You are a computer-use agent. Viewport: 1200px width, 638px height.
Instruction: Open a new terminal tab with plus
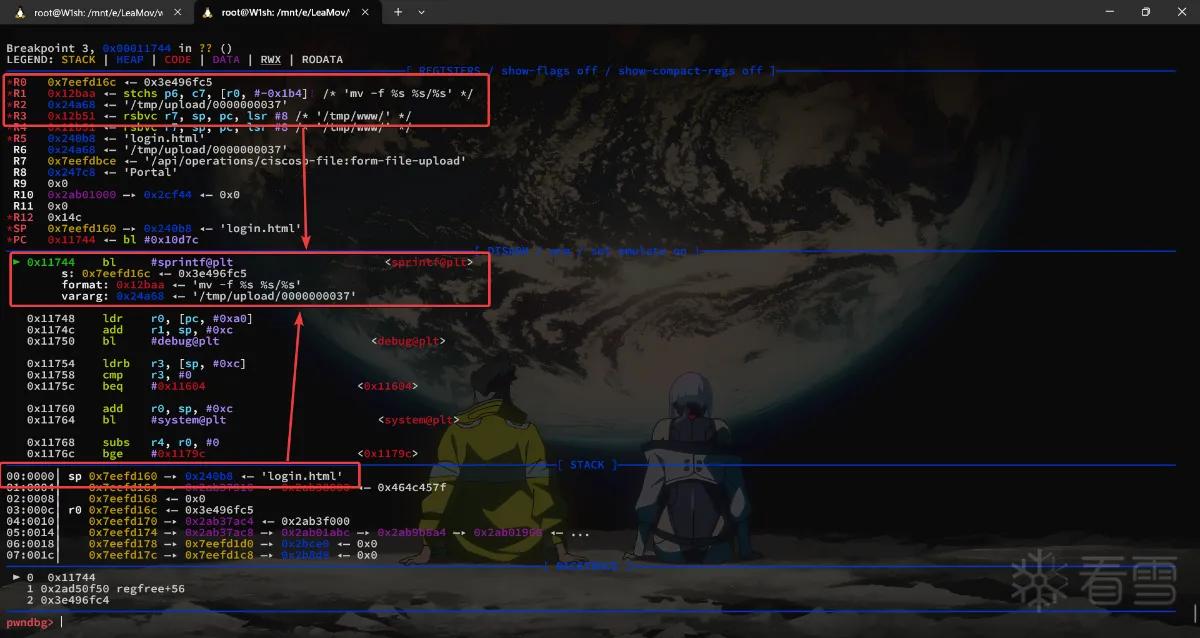tap(397, 12)
